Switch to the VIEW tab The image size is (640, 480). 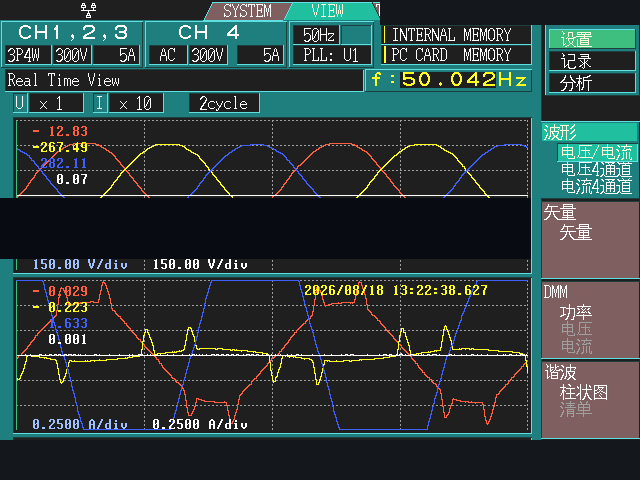327,11
